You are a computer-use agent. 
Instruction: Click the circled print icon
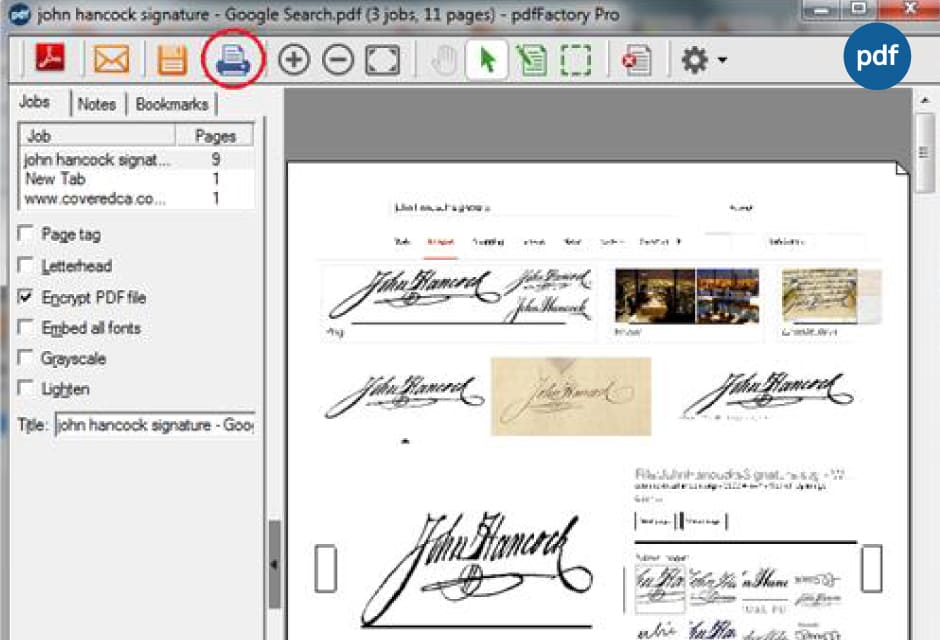coord(231,59)
